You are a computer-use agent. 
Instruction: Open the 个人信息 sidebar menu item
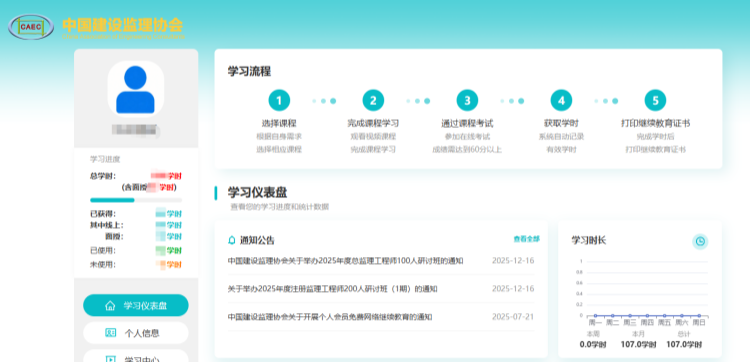point(136,333)
